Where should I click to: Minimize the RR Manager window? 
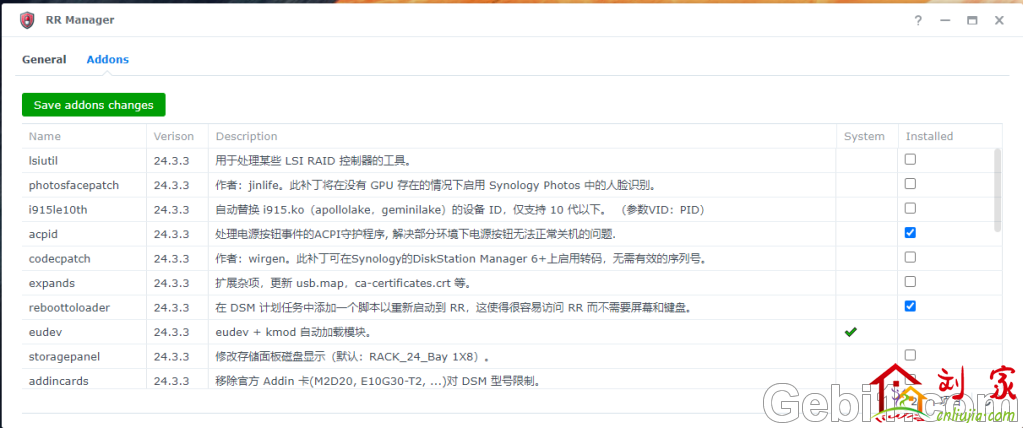coord(943,20)
